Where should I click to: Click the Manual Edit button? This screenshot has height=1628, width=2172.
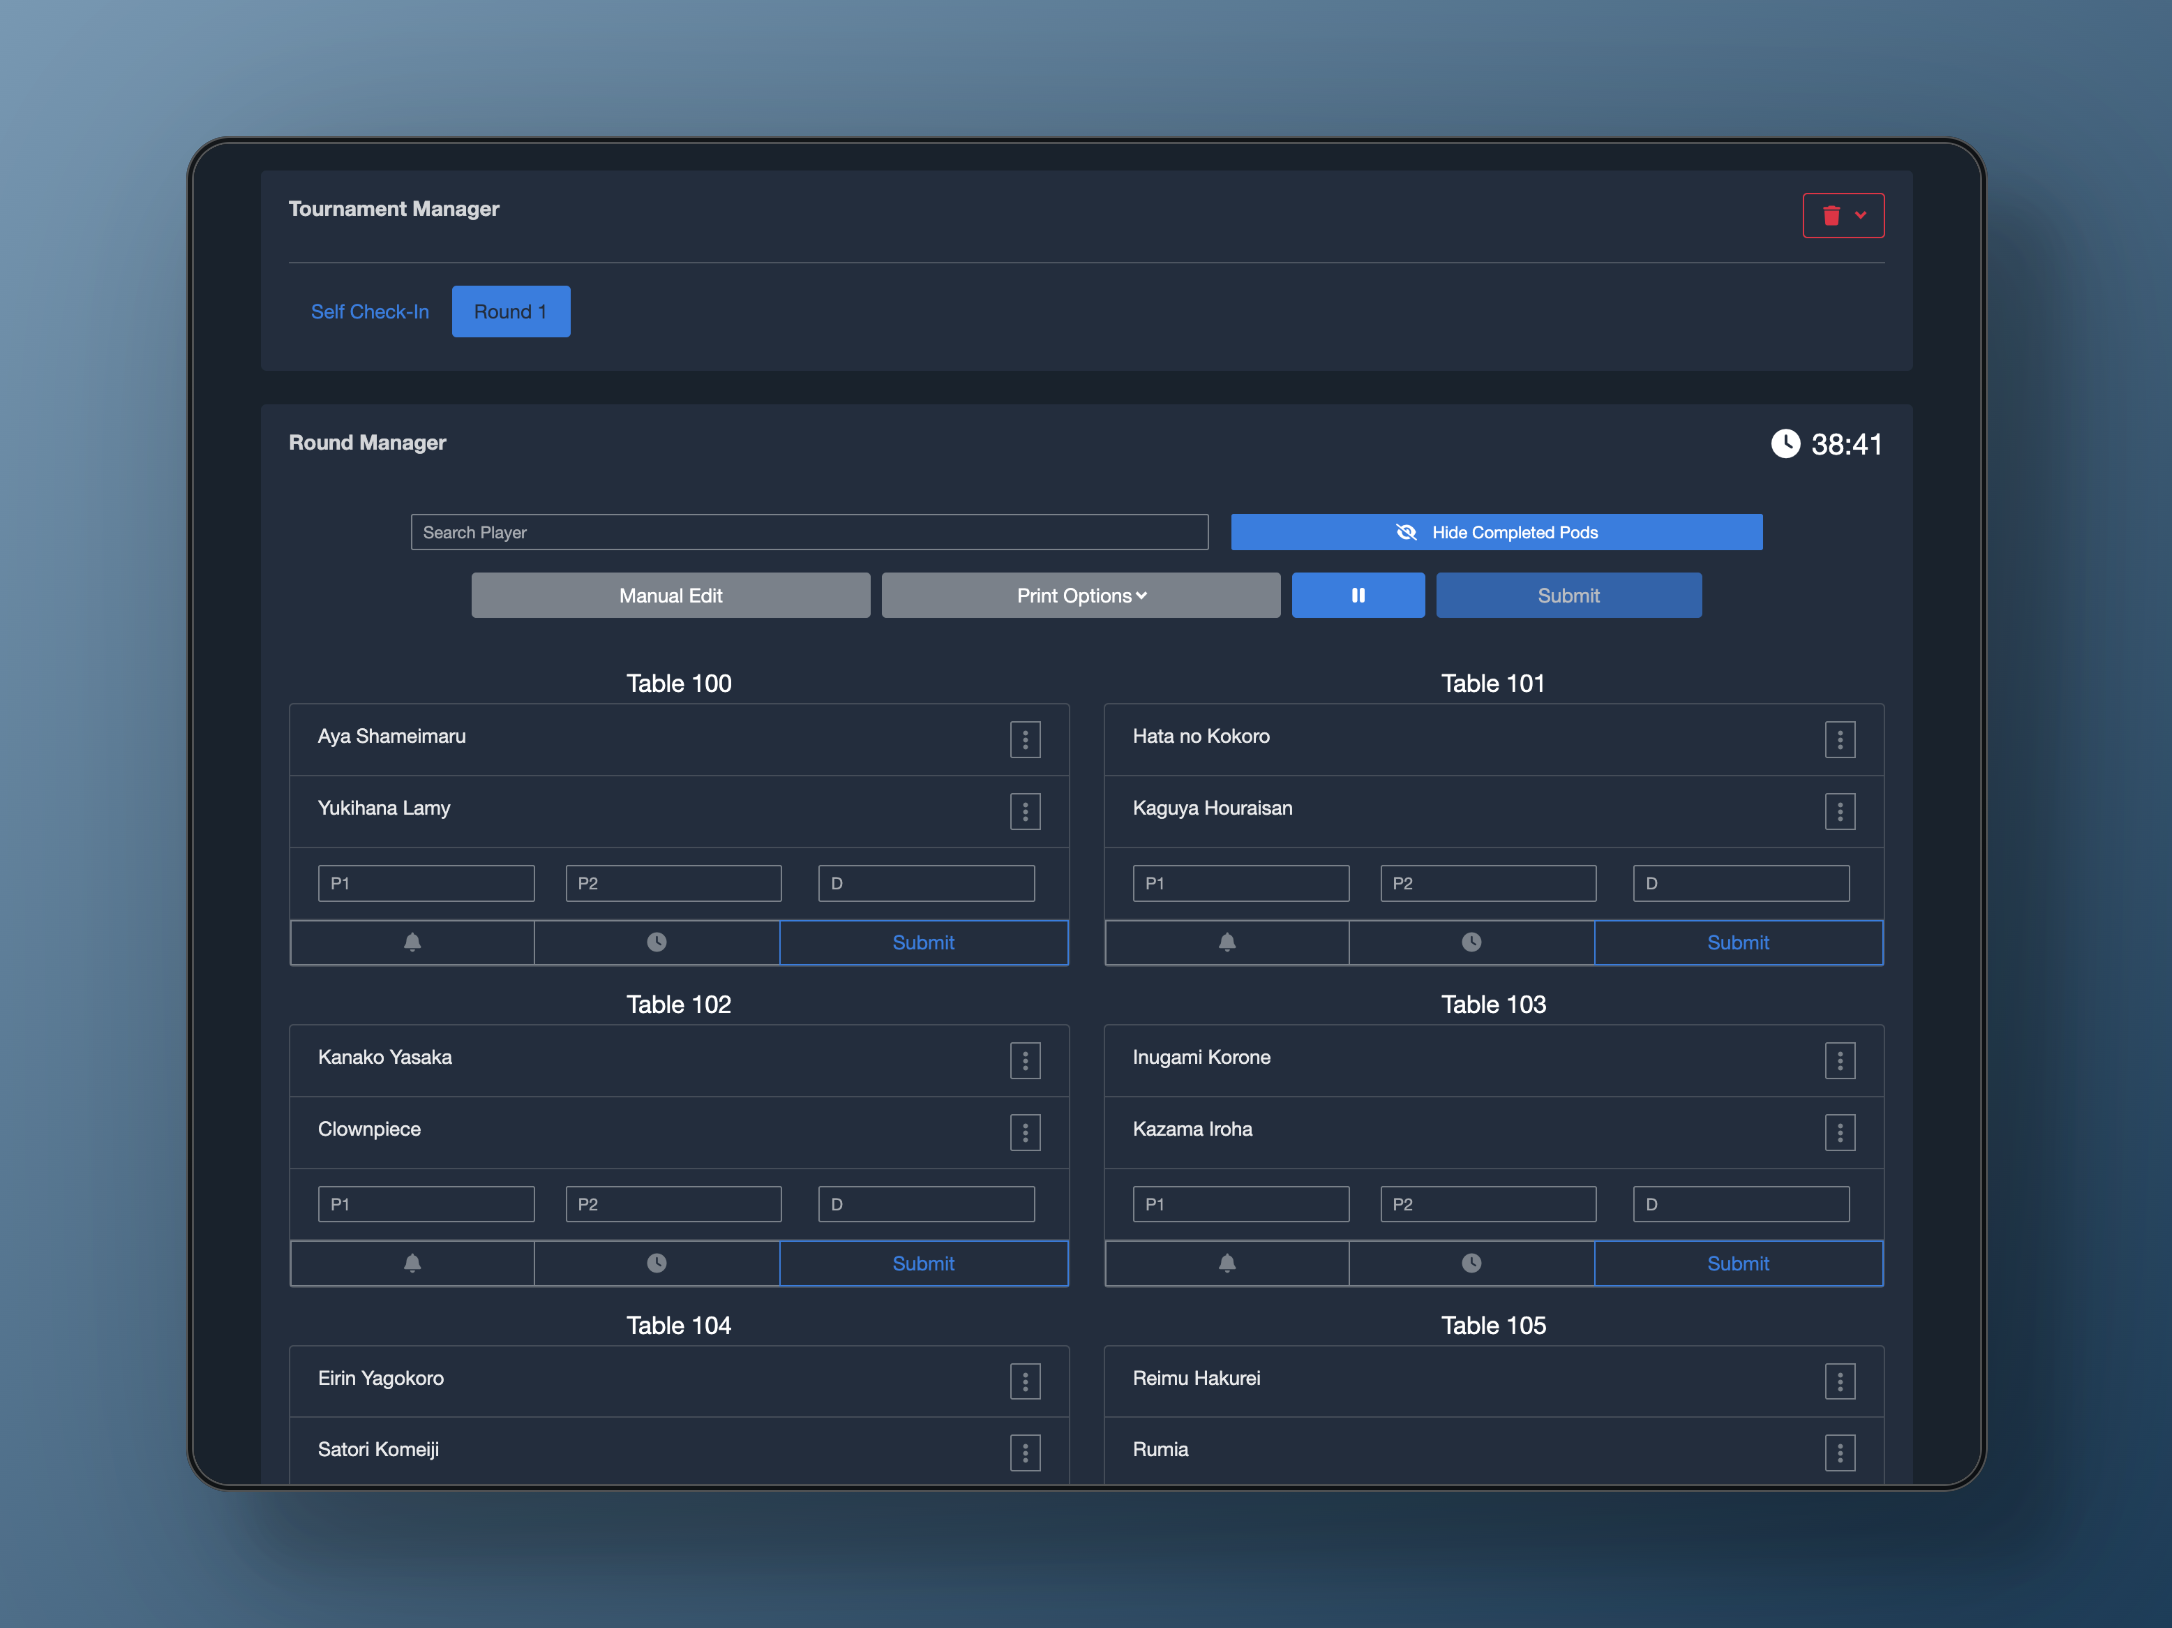(x=670, y=595)
